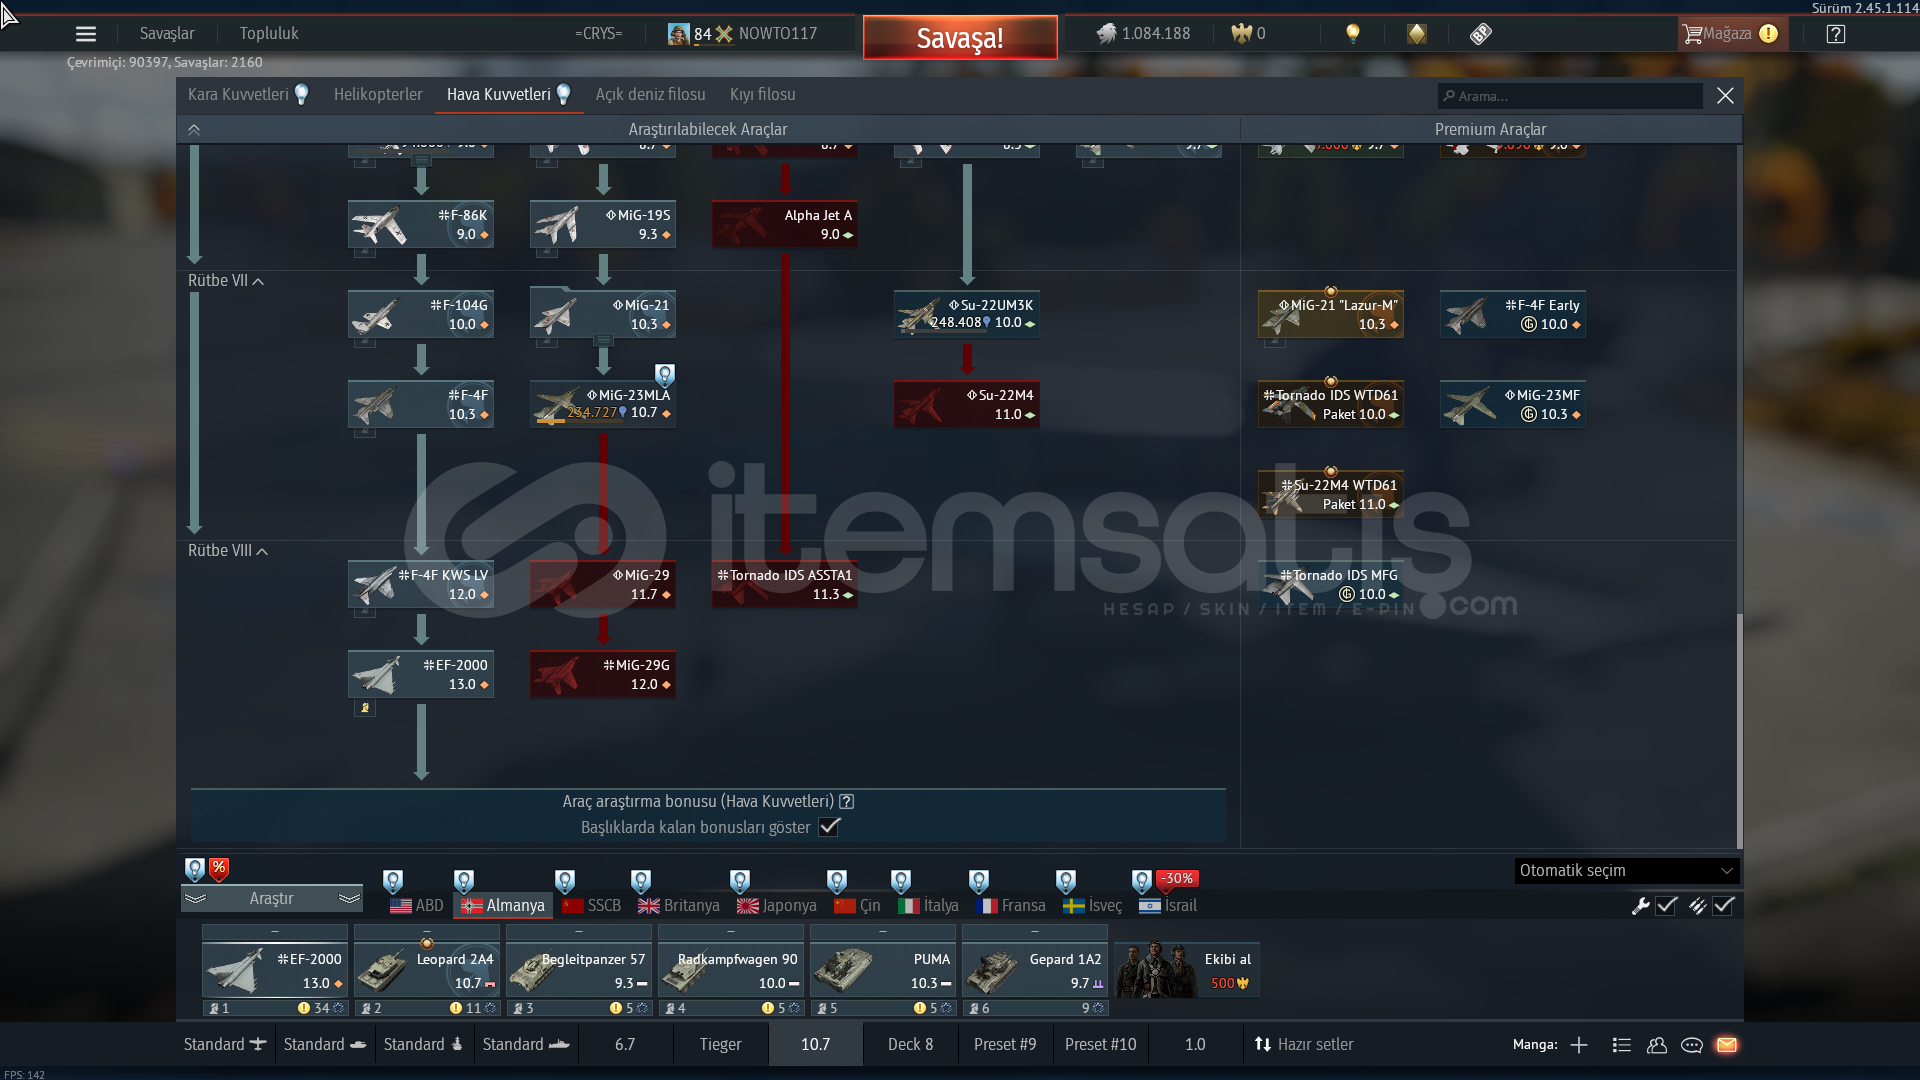Open the Mağaza shop cart
Viewport: 1920px width, 1080px height.
pos(1731,34)
